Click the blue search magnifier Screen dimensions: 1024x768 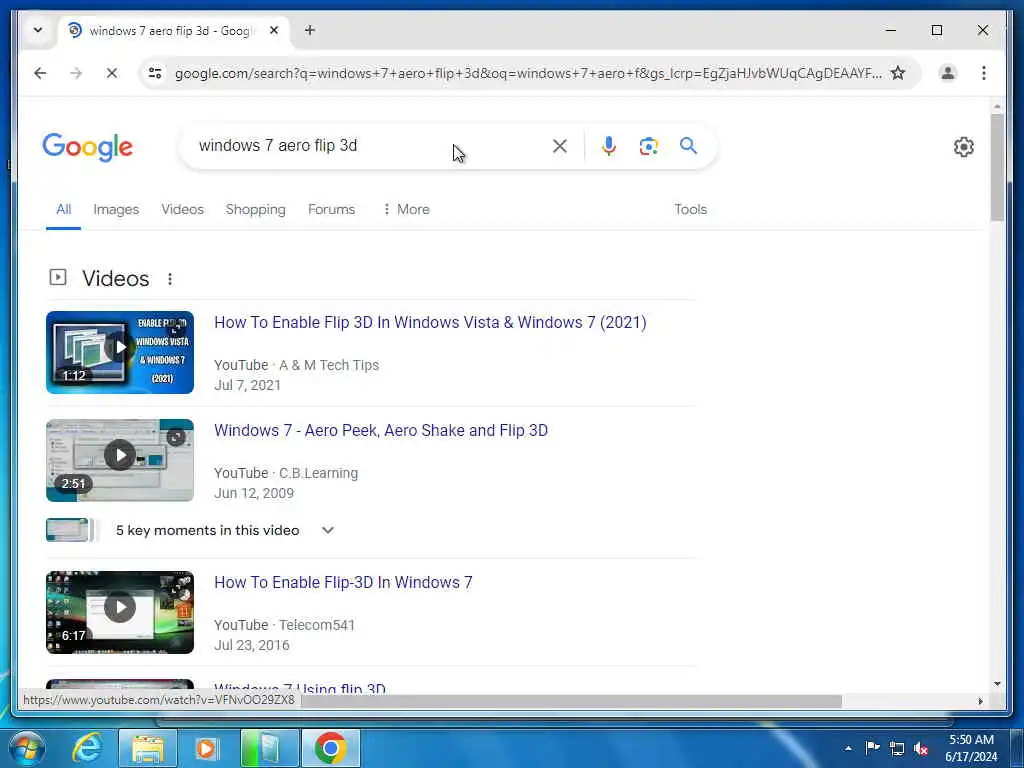click(688, 145)
